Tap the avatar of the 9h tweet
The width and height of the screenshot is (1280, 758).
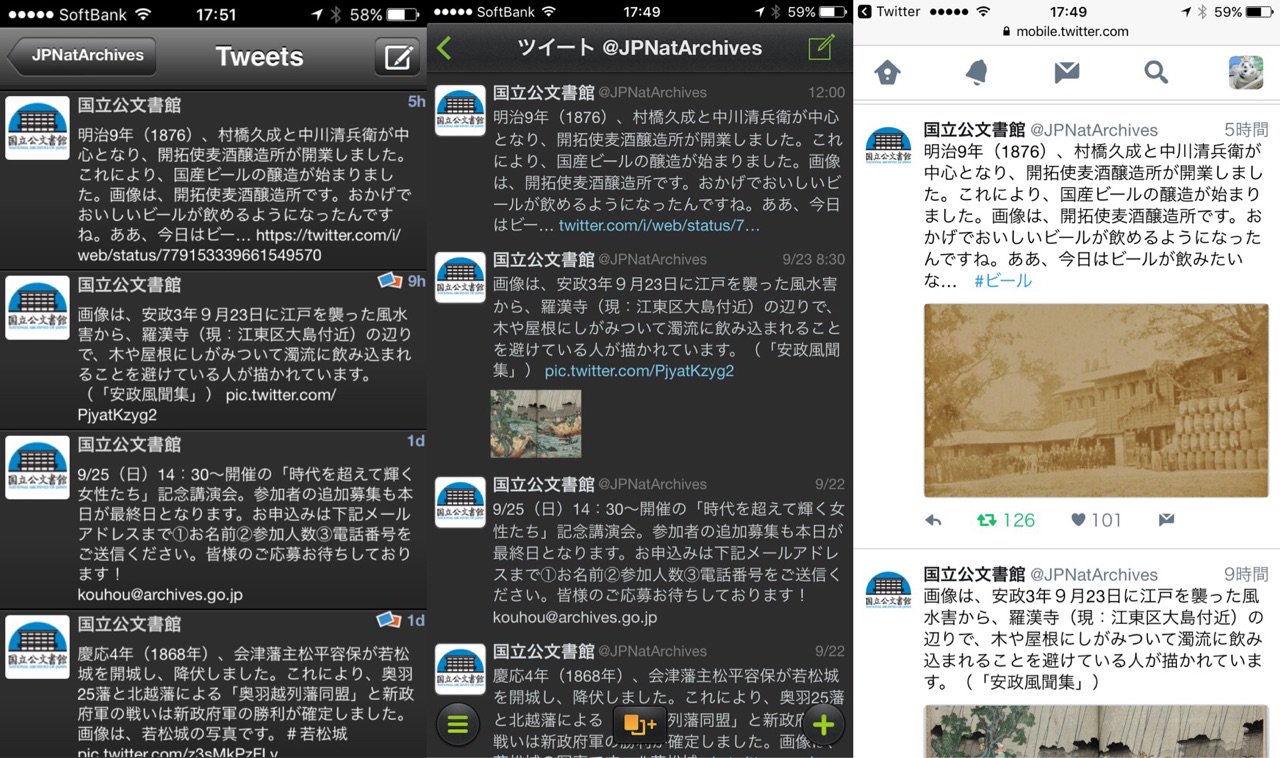click(37, 308)
